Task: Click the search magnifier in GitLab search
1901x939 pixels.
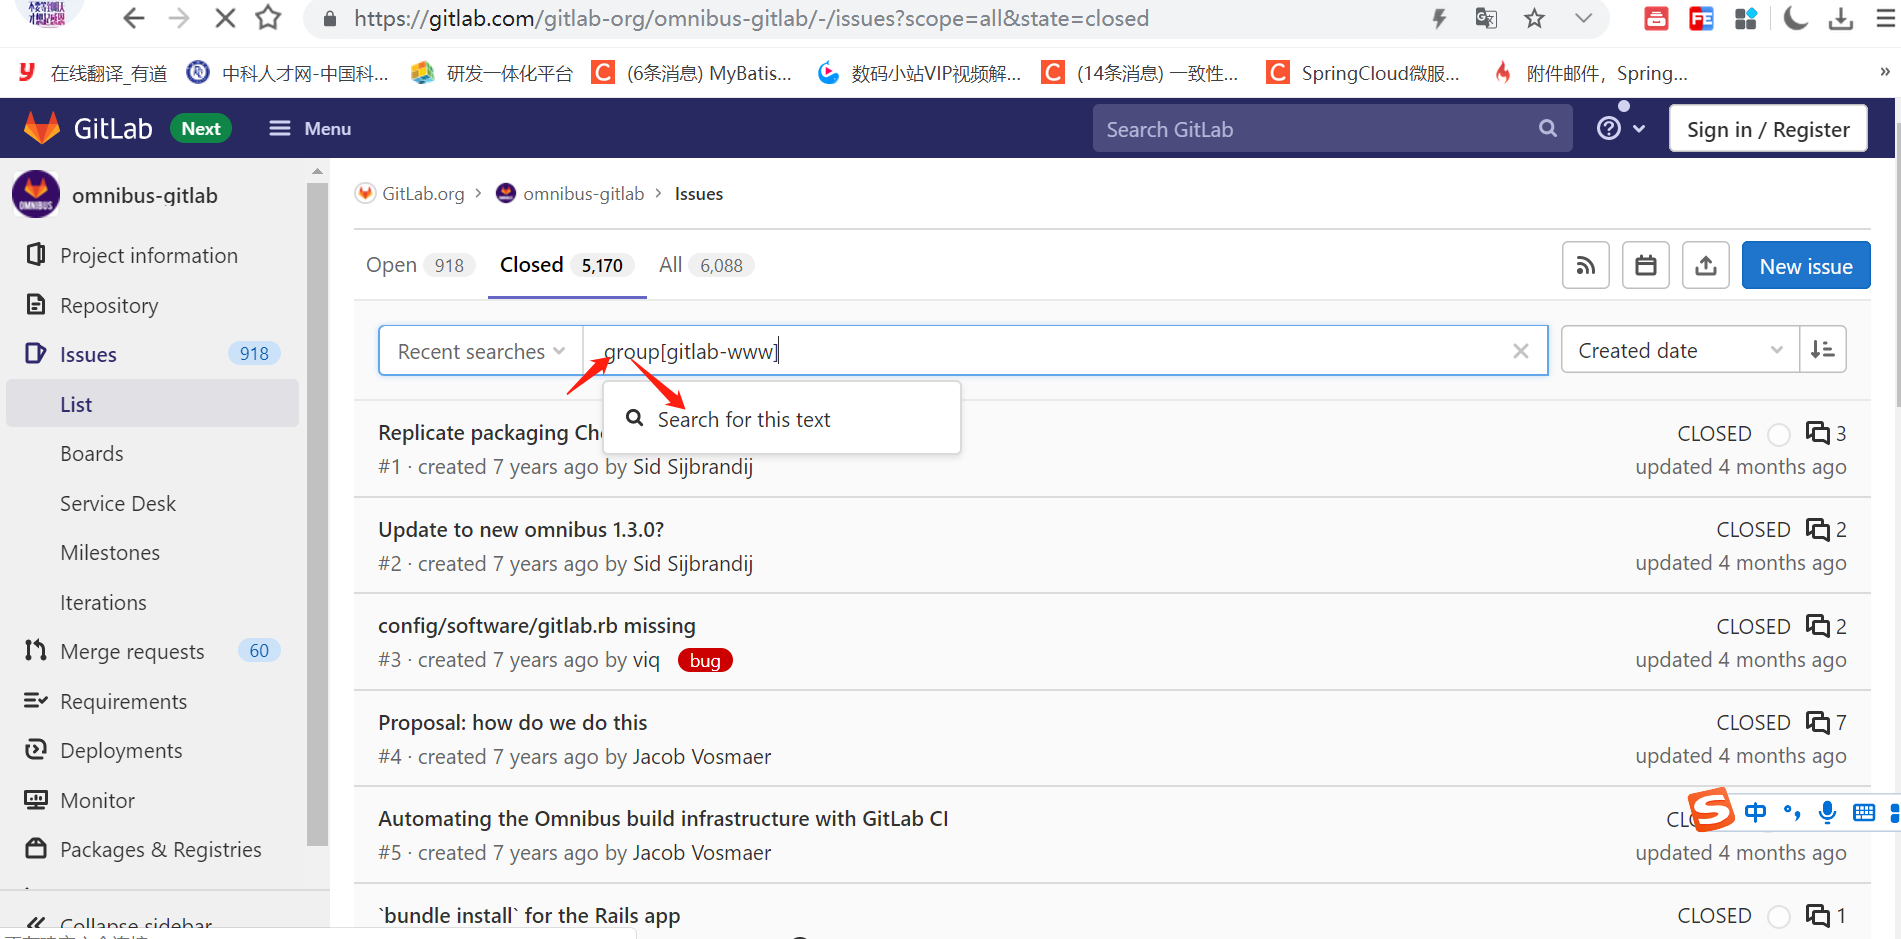Action: coord(1548,129)
